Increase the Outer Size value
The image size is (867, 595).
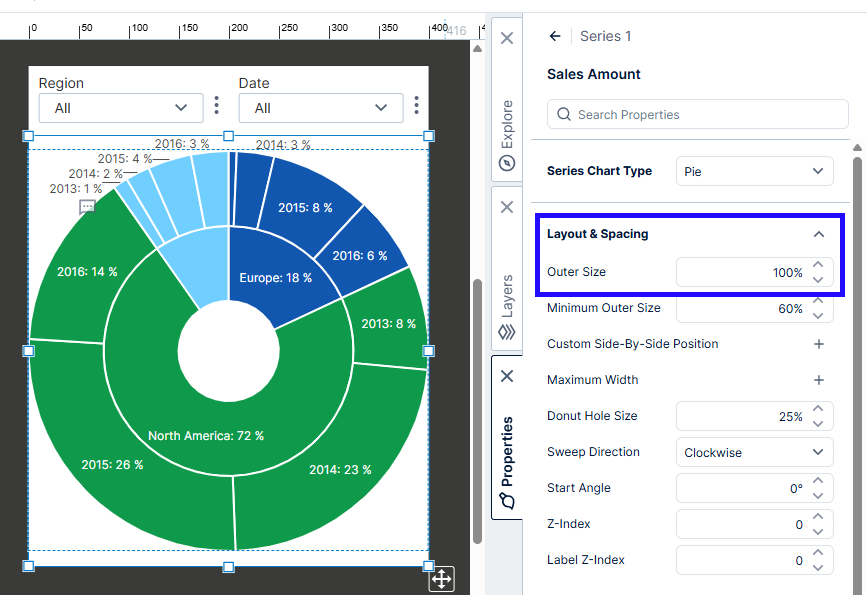click(x=818, y=266)
